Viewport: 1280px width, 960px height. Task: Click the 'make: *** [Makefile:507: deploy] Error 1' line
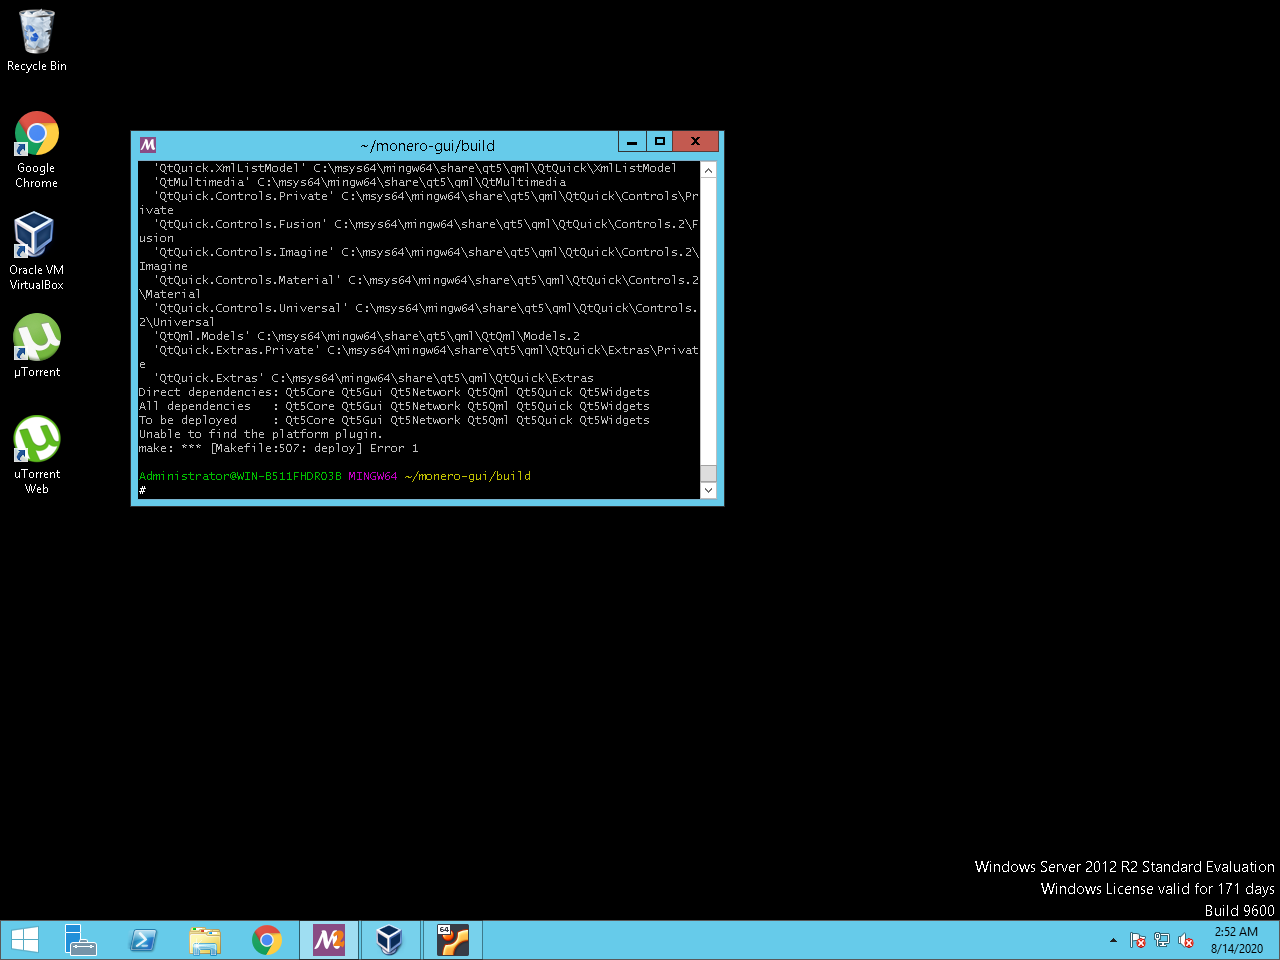[x=279, y=448]
